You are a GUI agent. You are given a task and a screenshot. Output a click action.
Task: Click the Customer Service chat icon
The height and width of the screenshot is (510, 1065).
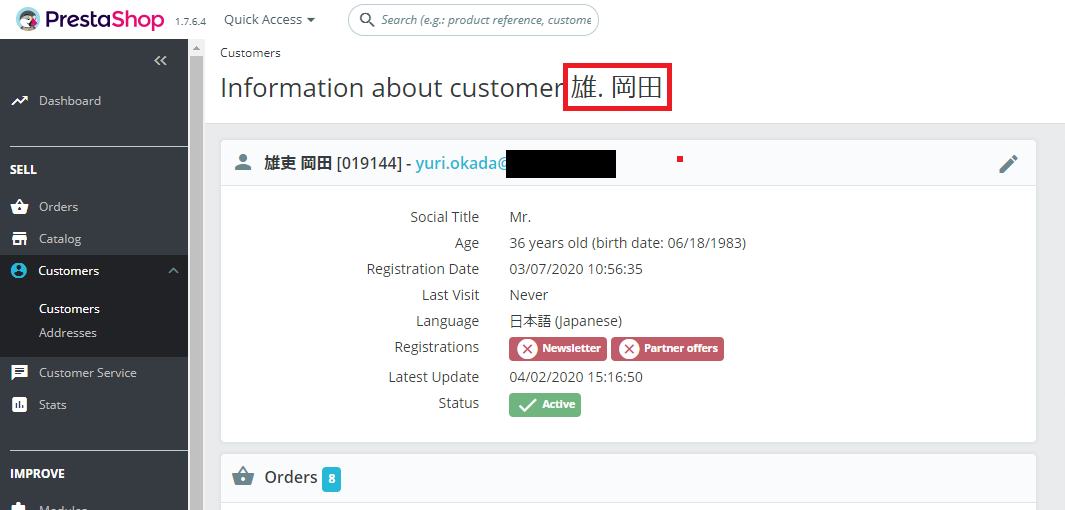pyautogui.click(x=20, y=372)
